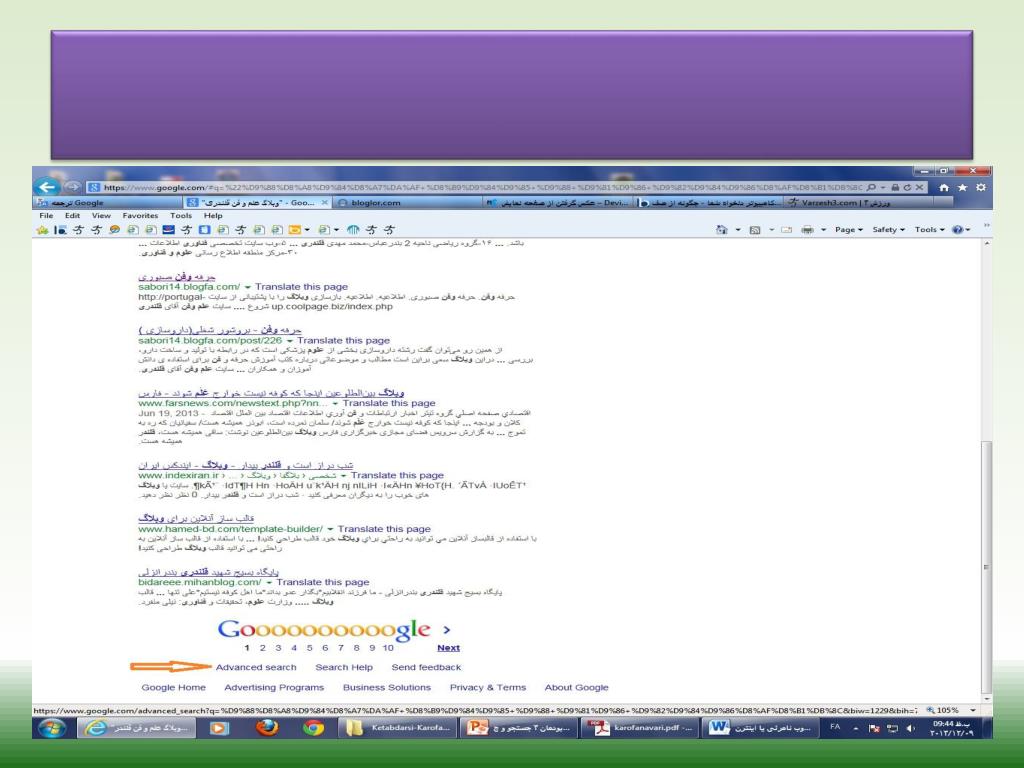This screenshot has width=1024, height=768.
Task: Launch Firefox from the taskbar
Action: [266, 728]
